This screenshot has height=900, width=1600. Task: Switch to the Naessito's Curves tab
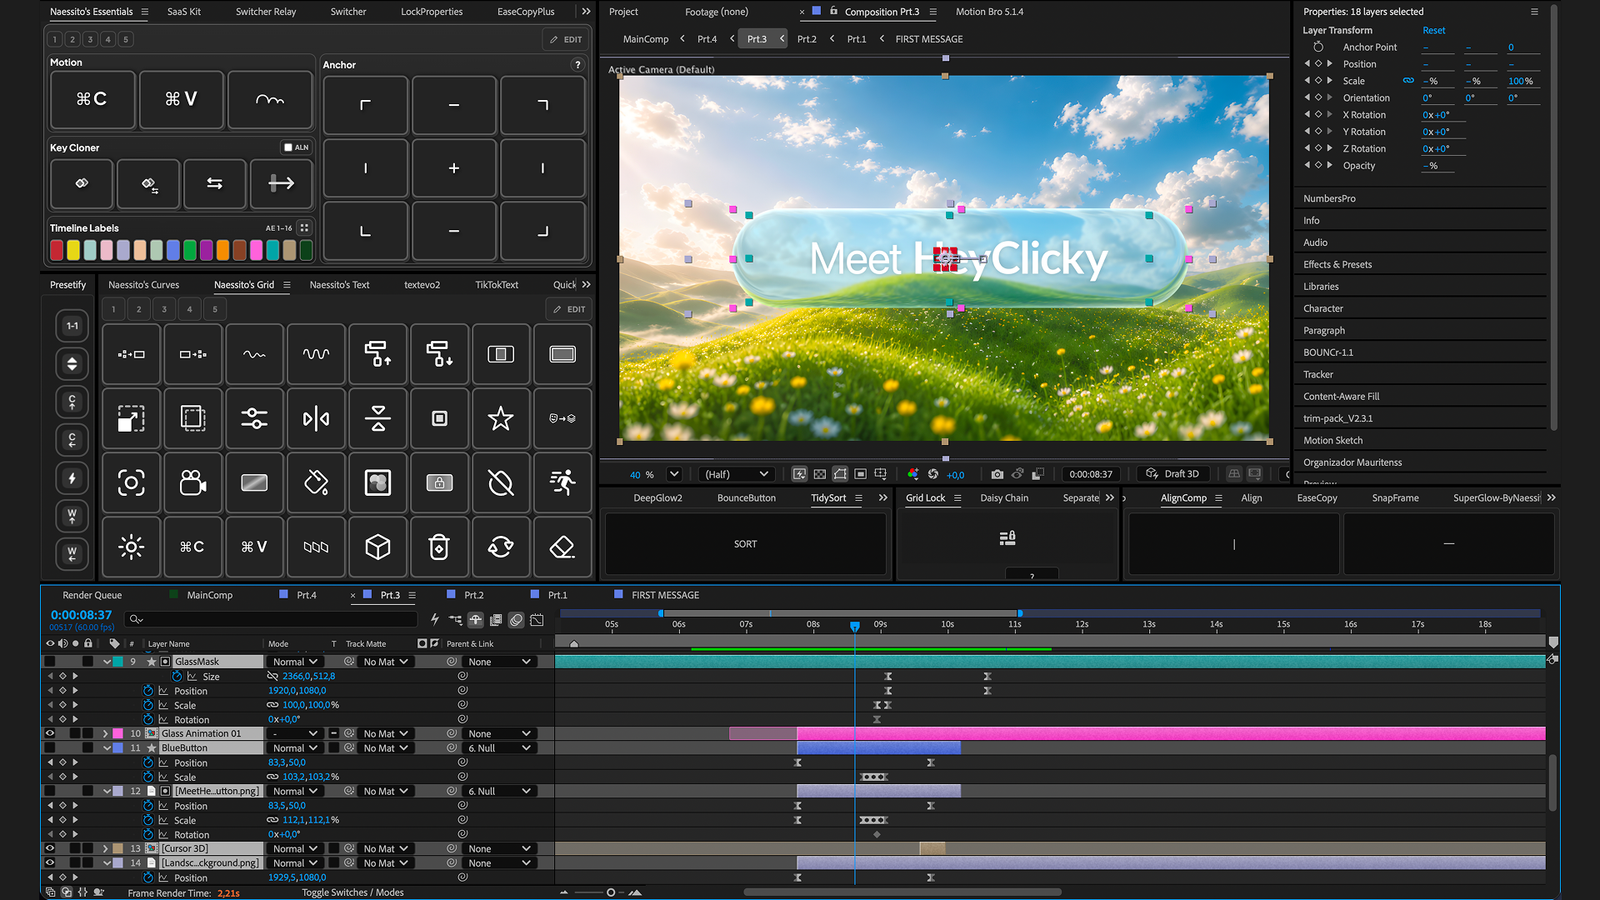tap(144, 285)
